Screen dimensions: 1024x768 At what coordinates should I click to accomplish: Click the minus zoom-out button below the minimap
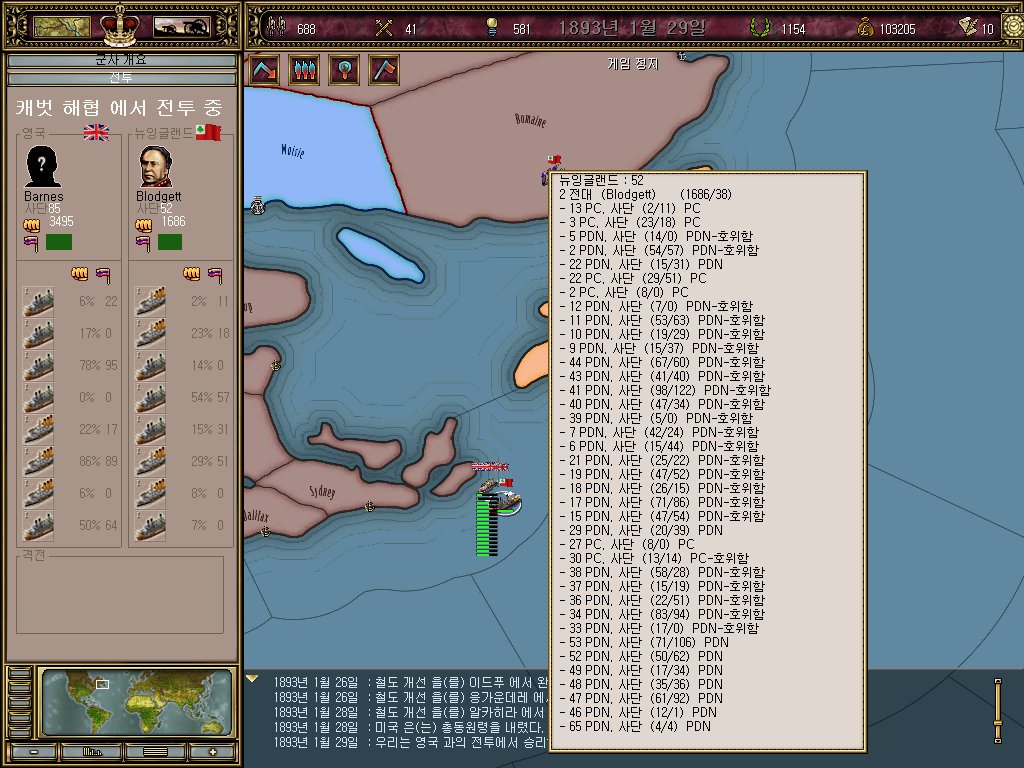point(33,752)
